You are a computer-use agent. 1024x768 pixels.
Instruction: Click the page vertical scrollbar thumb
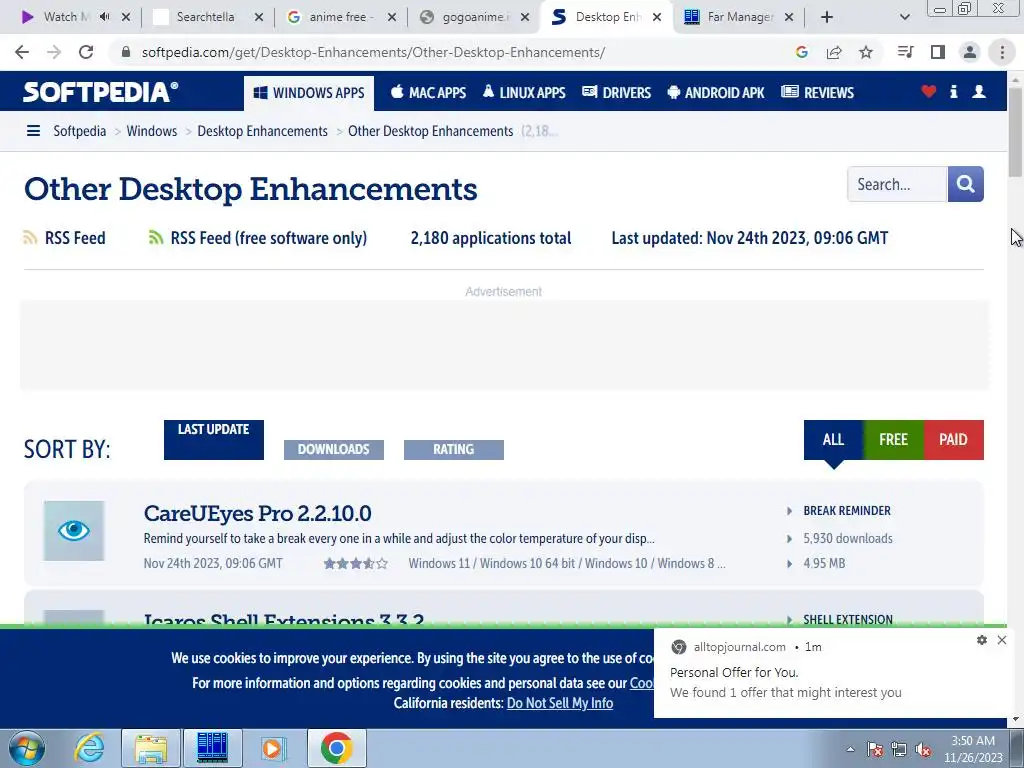pyautogui.click(x=1015, y=131)
